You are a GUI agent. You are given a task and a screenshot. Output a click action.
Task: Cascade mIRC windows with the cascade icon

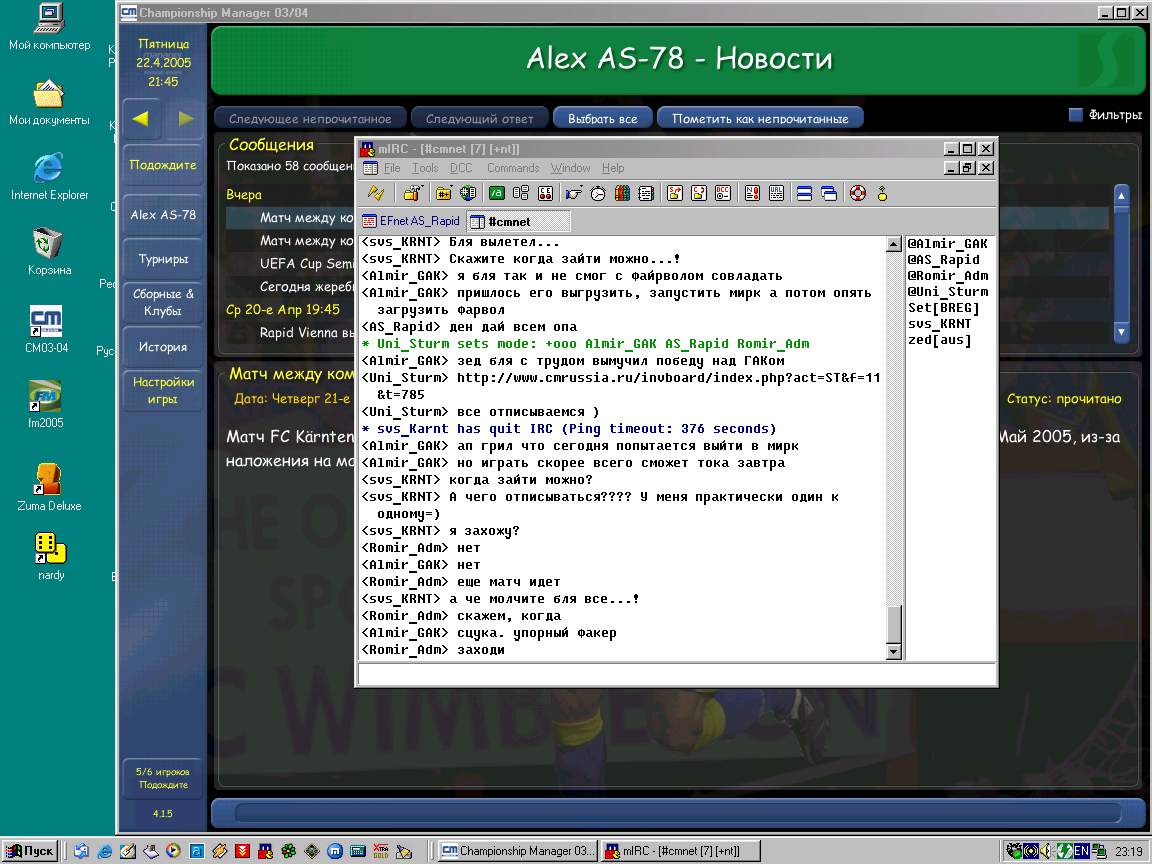click(x=829, y=193)
